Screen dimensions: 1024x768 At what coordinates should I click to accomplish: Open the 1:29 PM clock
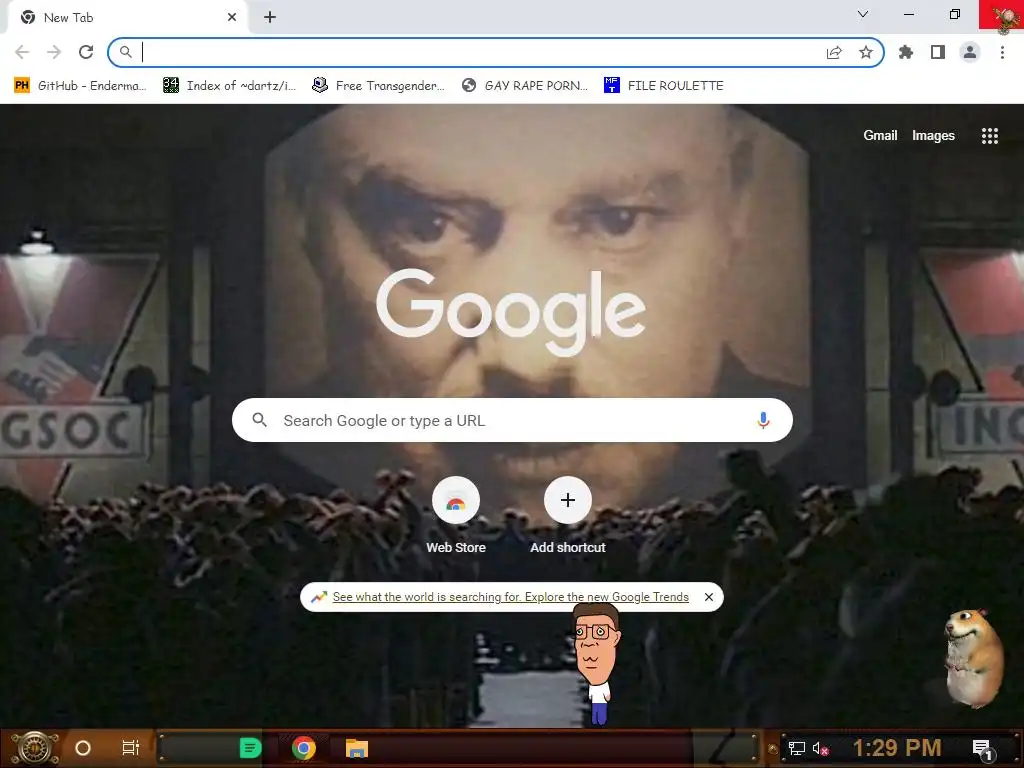pyautogui.click(x=897, y=748)
